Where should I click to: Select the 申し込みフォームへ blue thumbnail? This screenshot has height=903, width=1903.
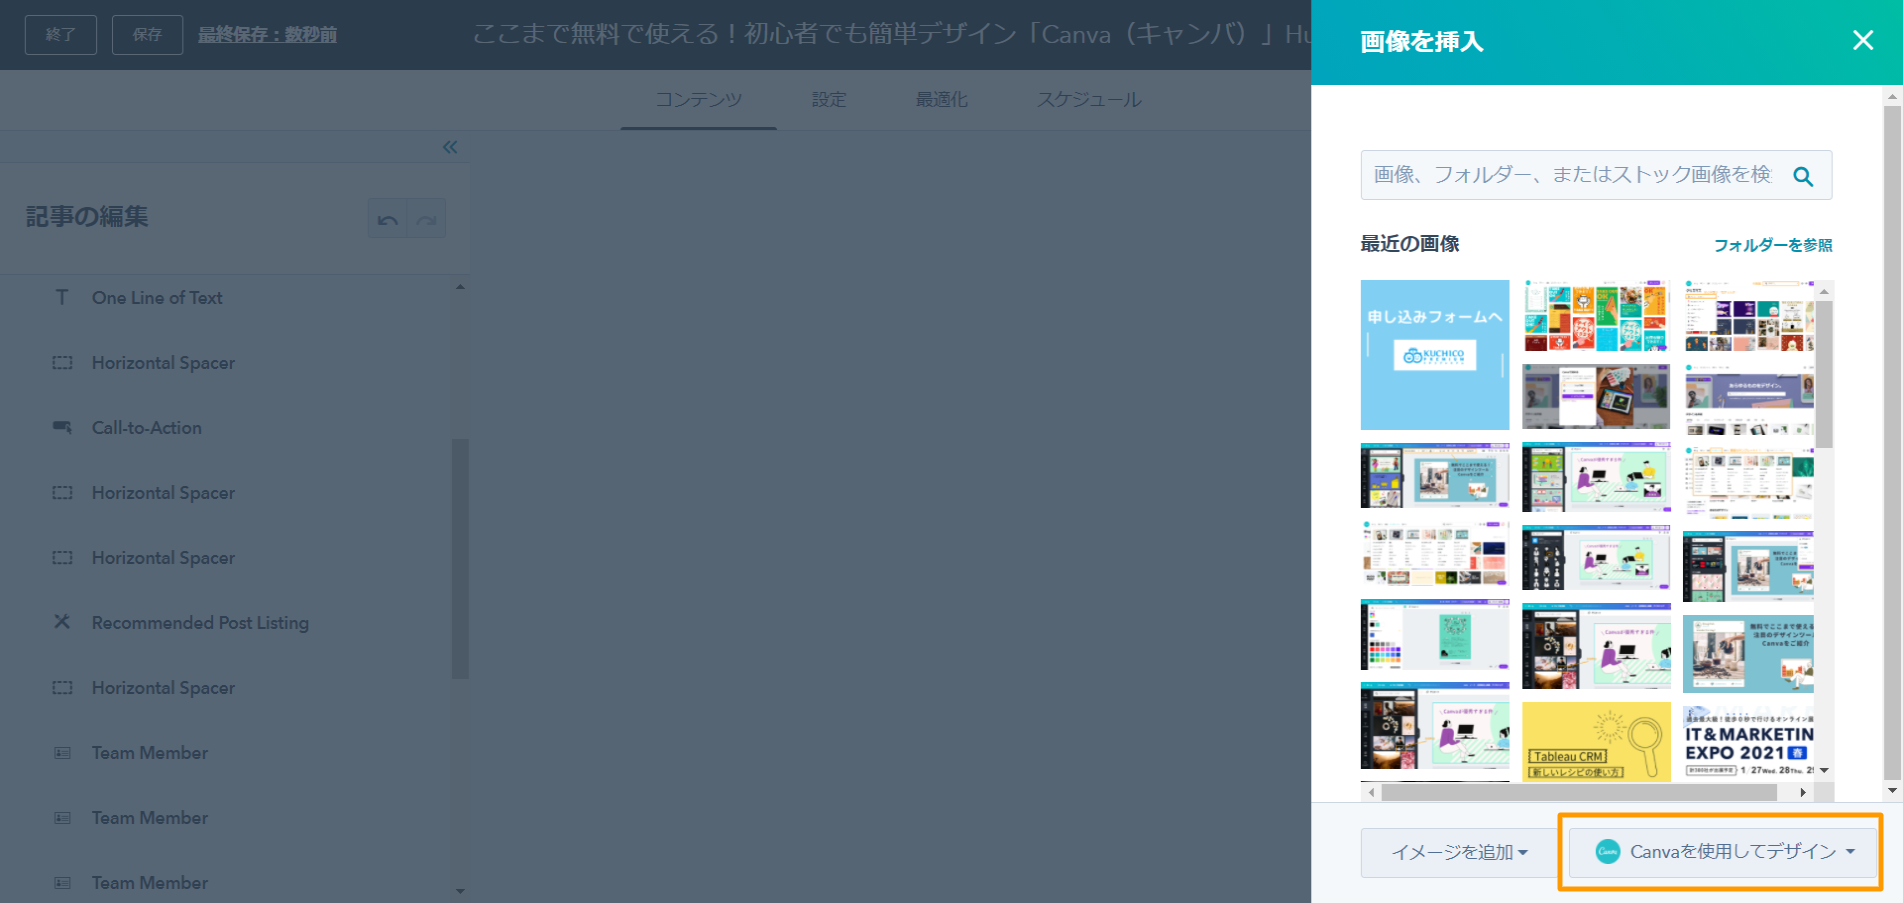1434,355
